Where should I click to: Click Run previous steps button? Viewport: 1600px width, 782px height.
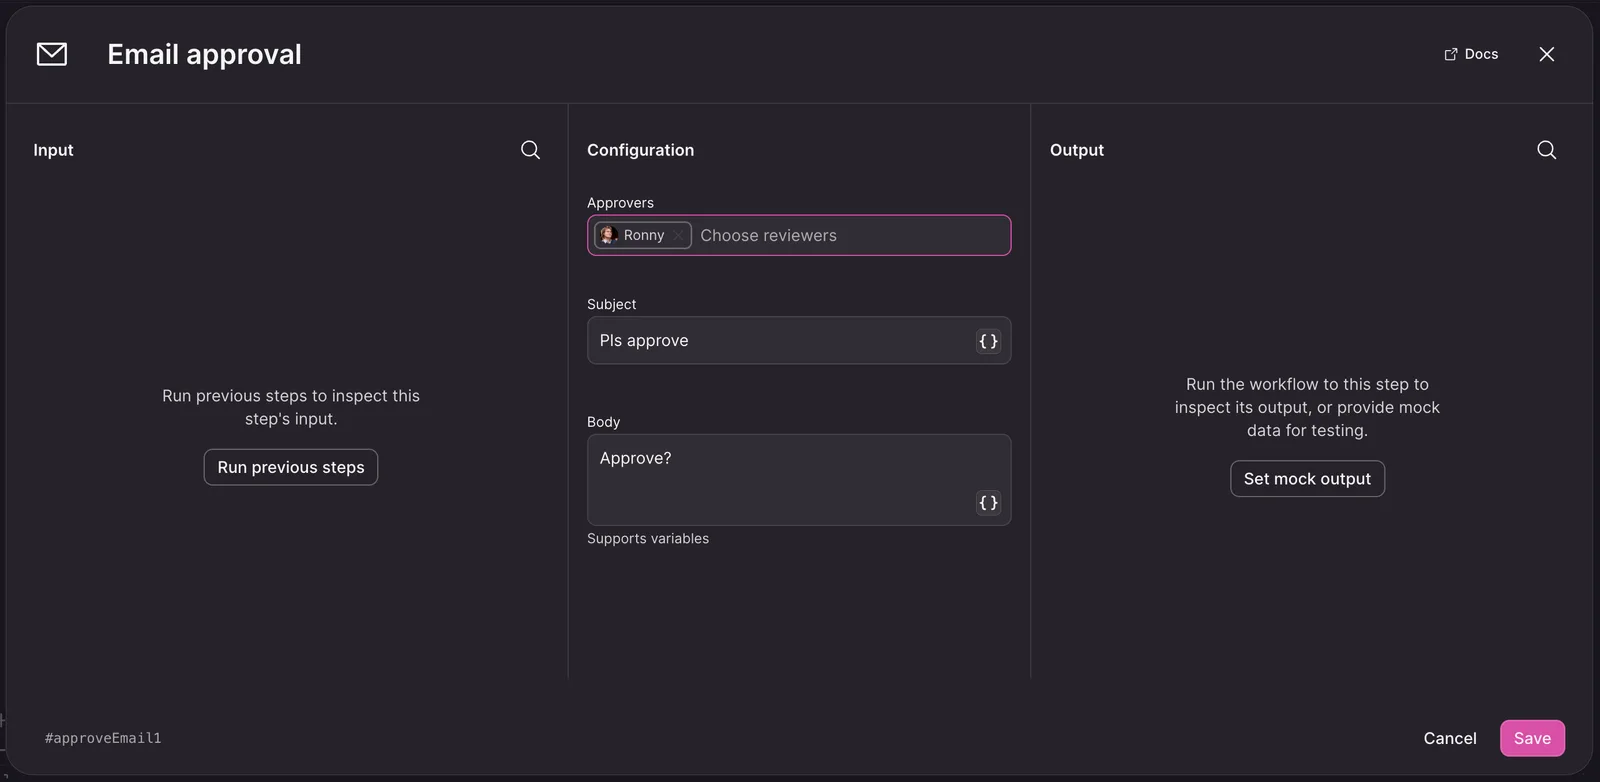[291, 467]
